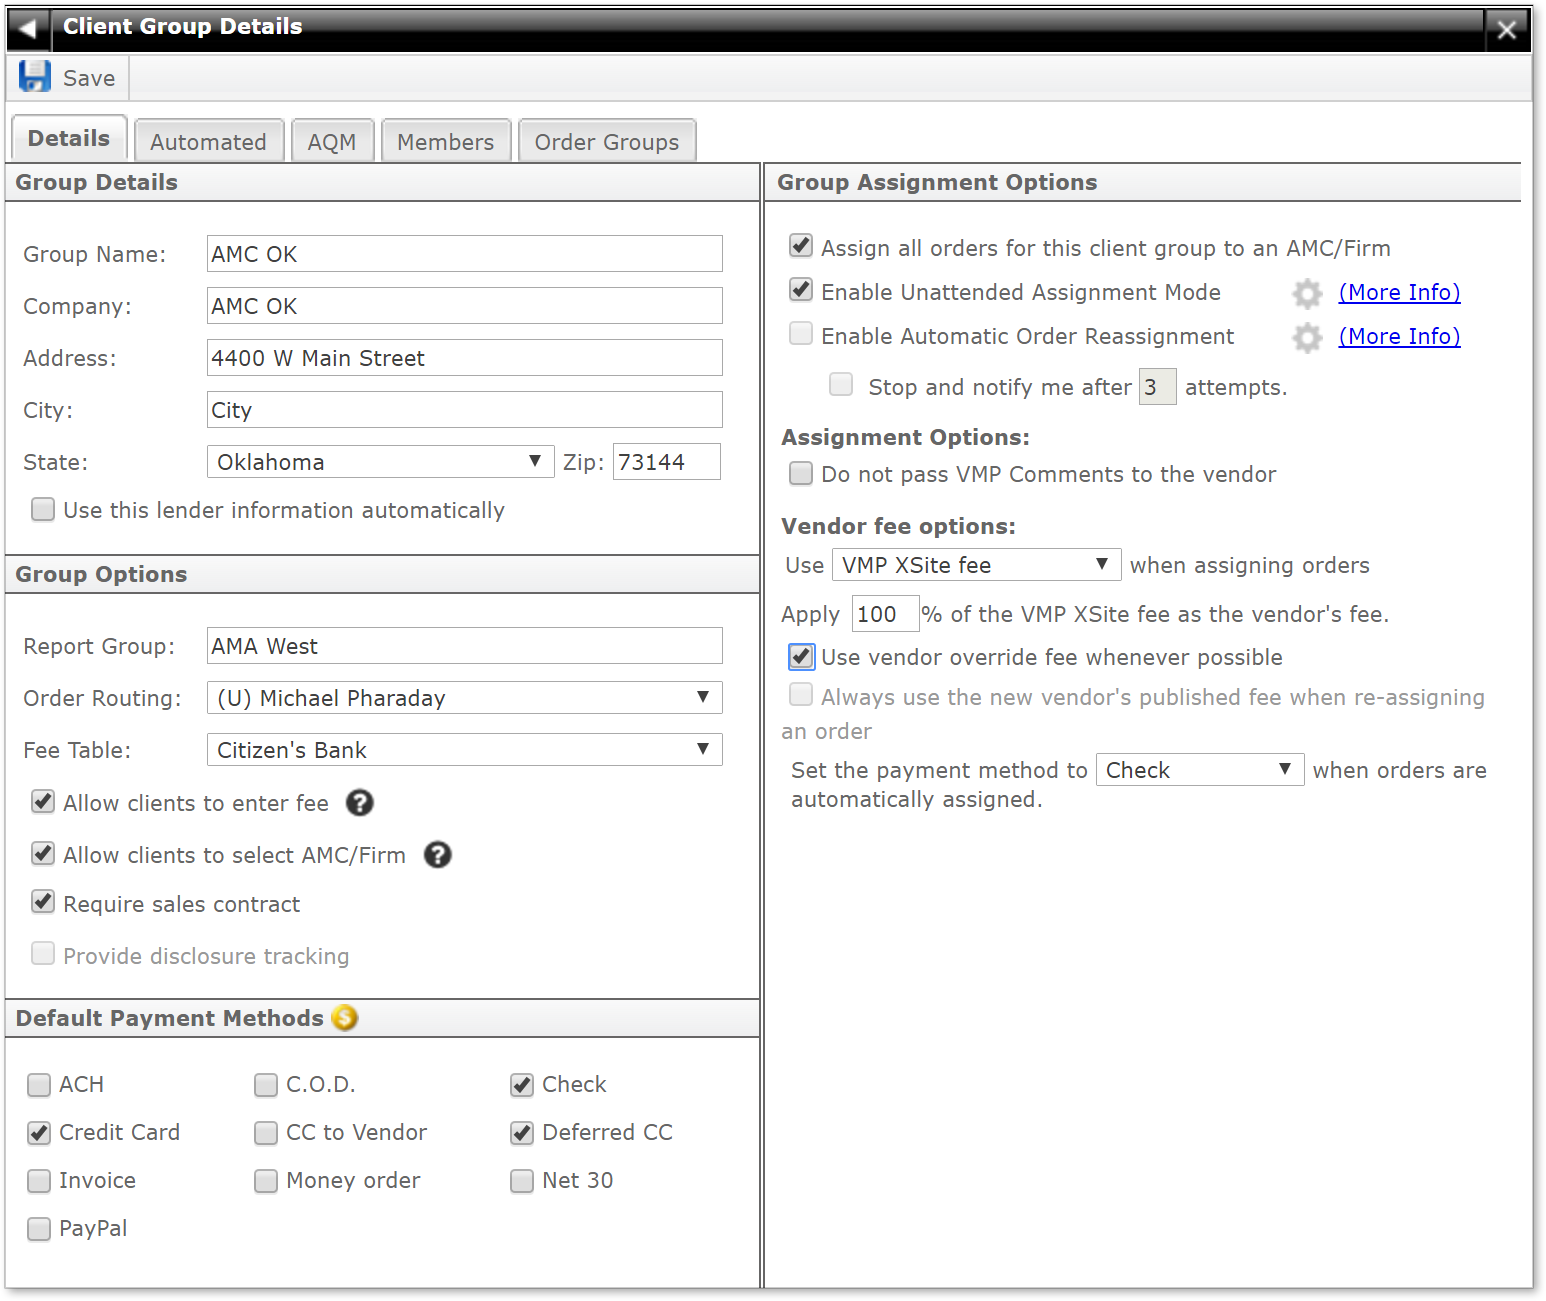Screen dimensions: 1546x1301
Task: Uncheck the Check payment method
Action: pos(522,1085)
